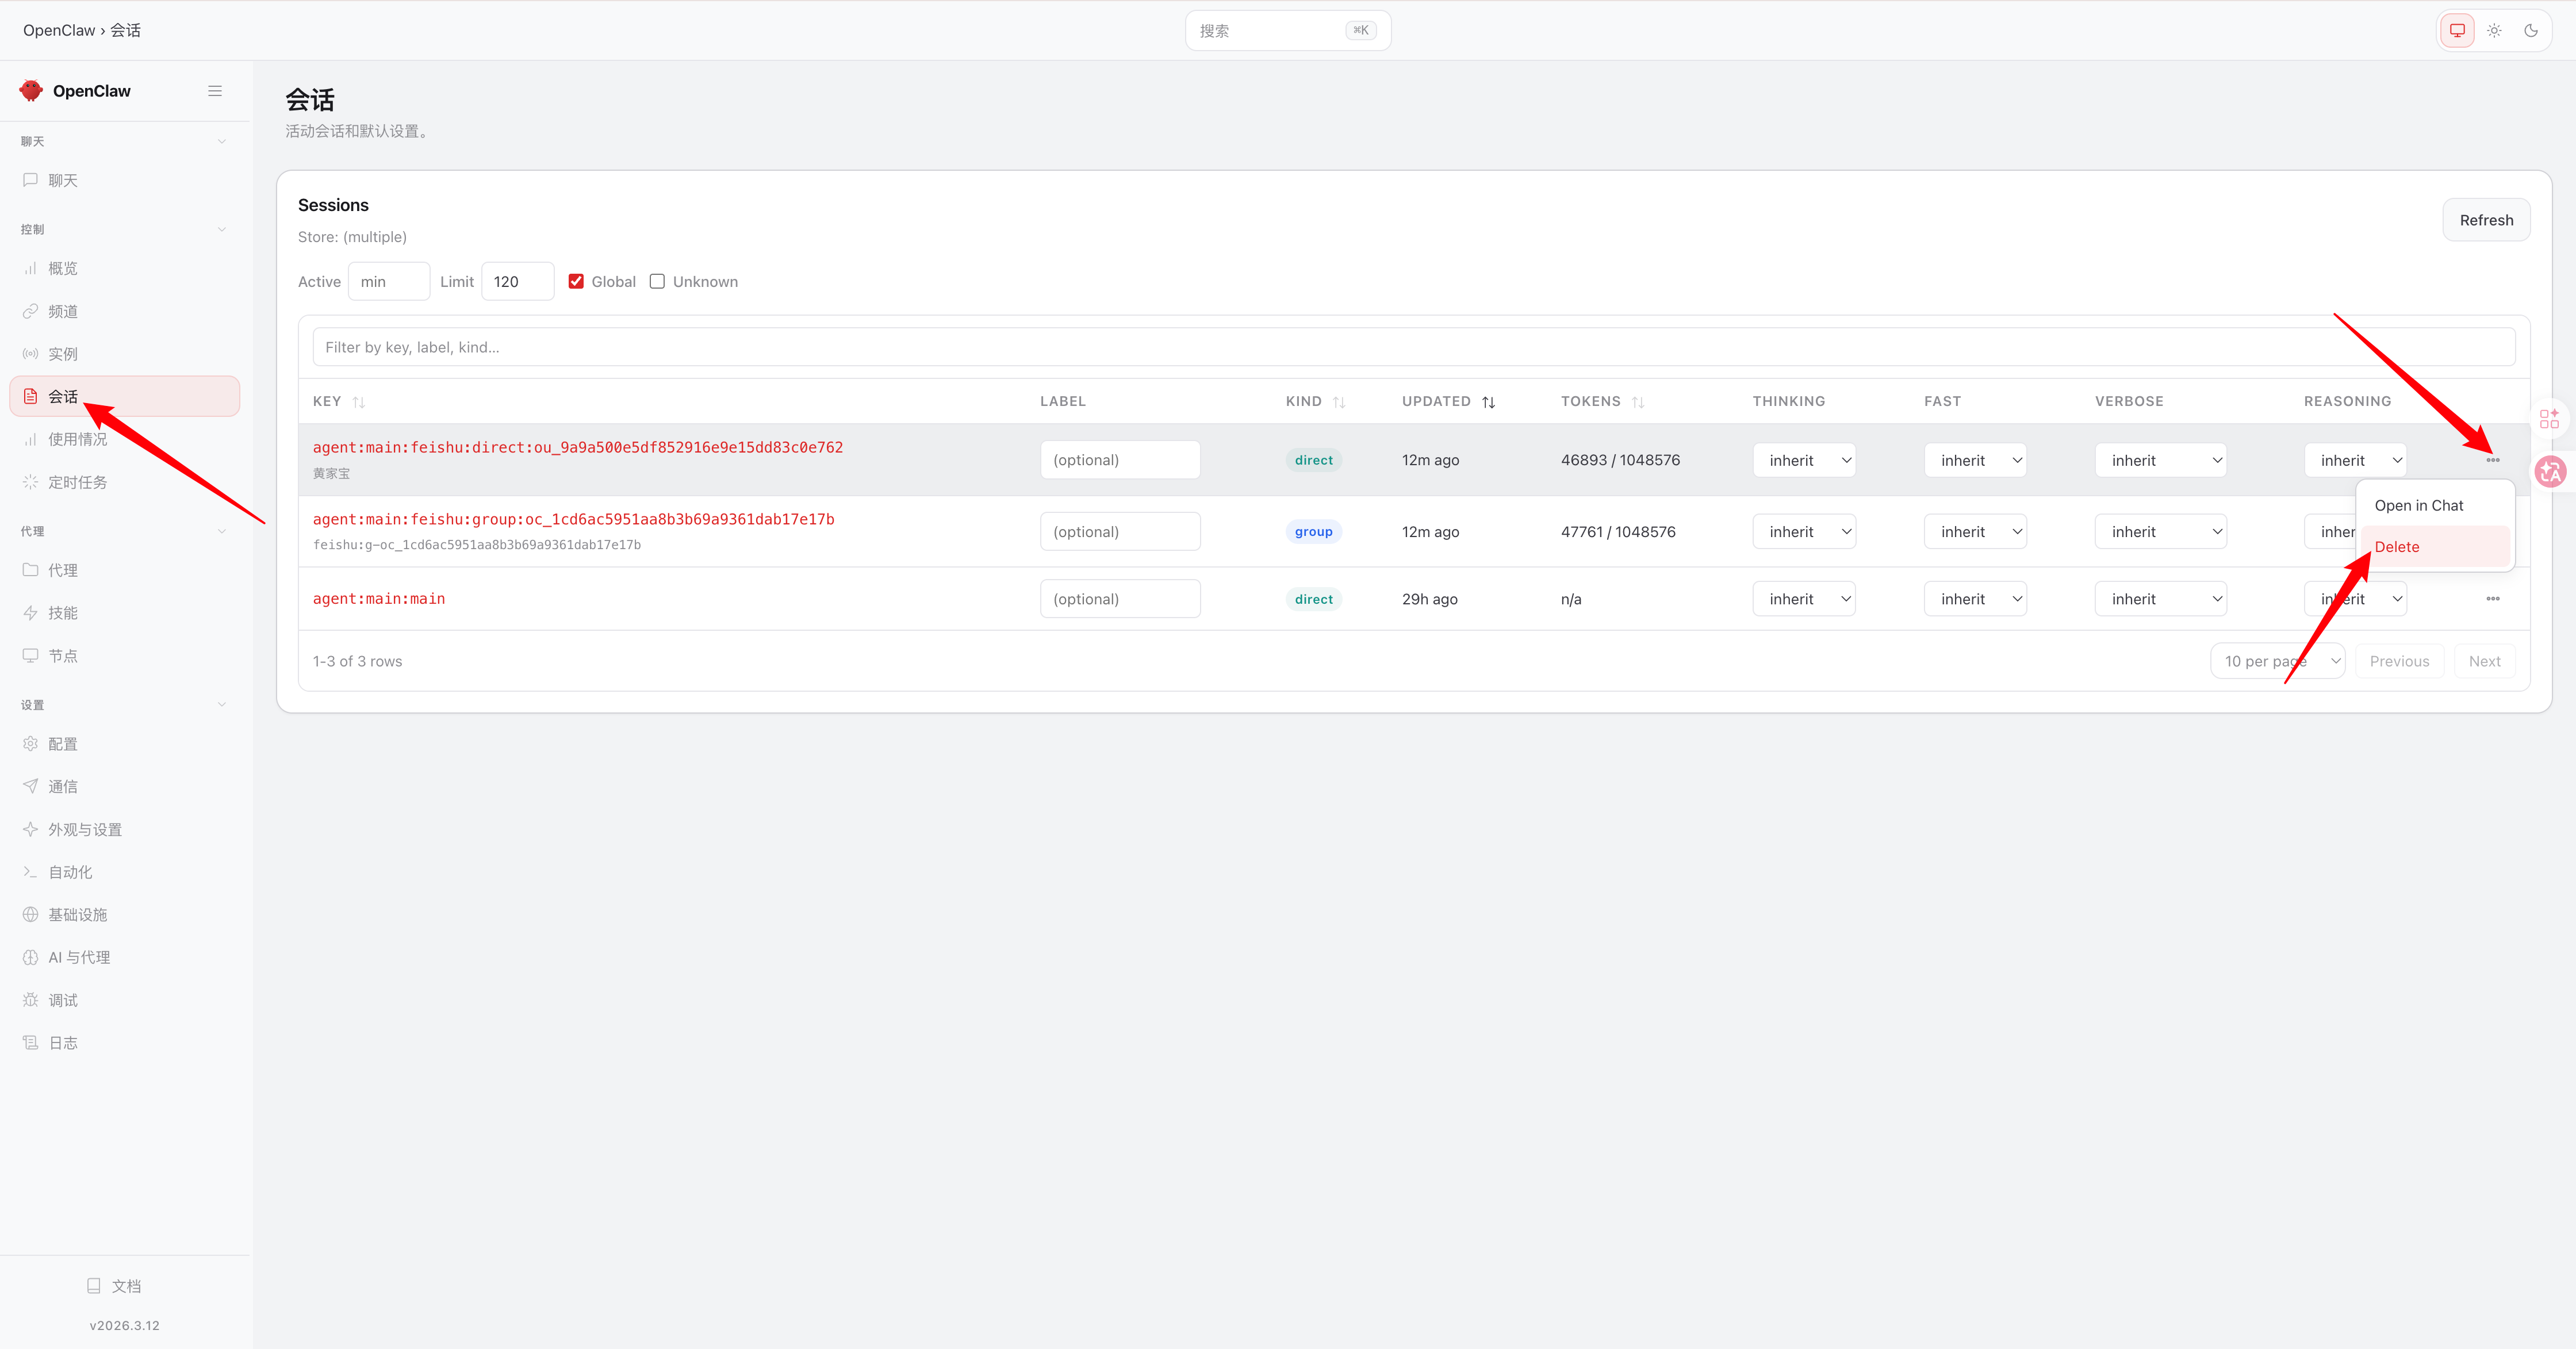The width and height of the screenshot is (2576, 1349).
Task: Sort sessions by the UPDATED column arrows
Action: (1488, 402)
